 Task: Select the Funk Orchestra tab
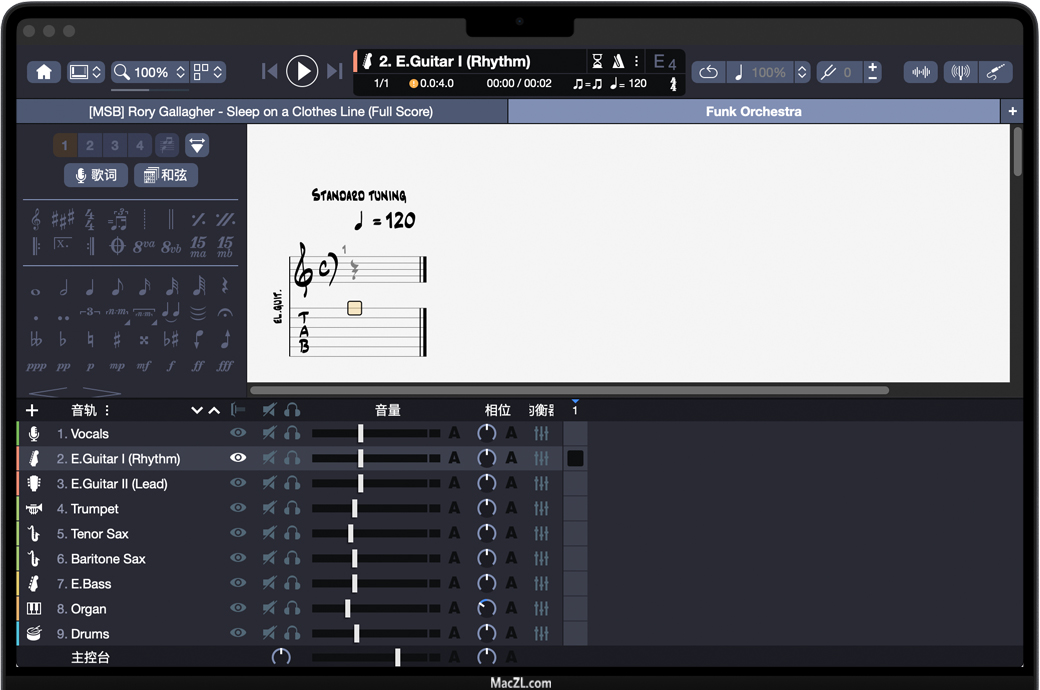click(753, 112)
